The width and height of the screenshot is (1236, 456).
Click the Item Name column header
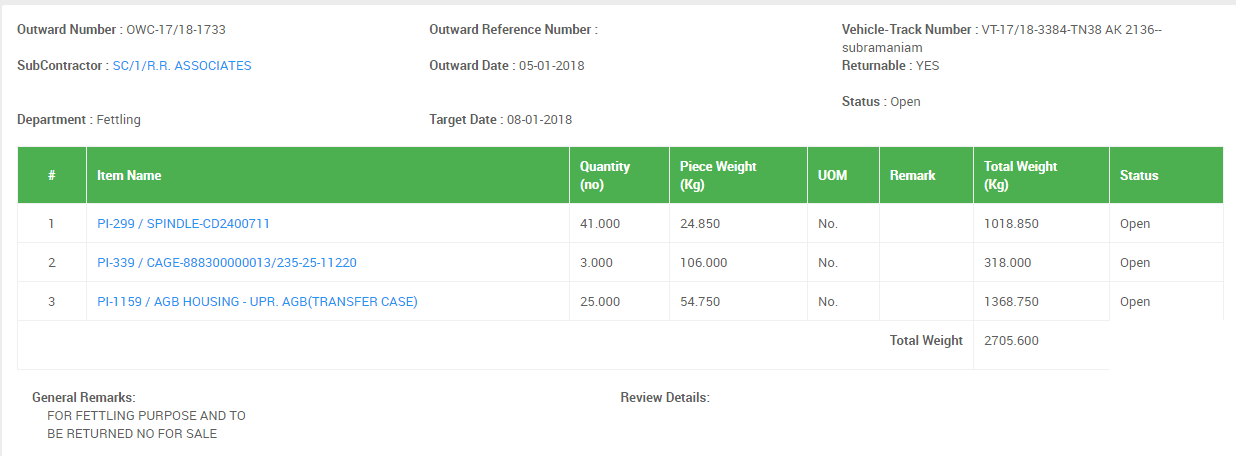coord(328,175)
